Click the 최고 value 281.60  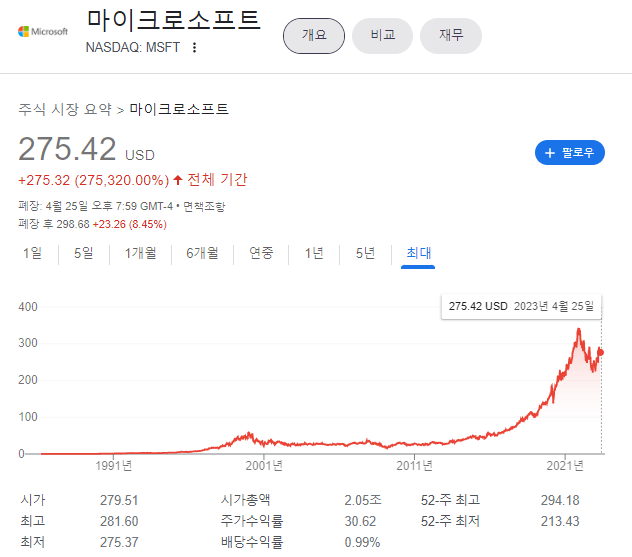coord(119,522)
